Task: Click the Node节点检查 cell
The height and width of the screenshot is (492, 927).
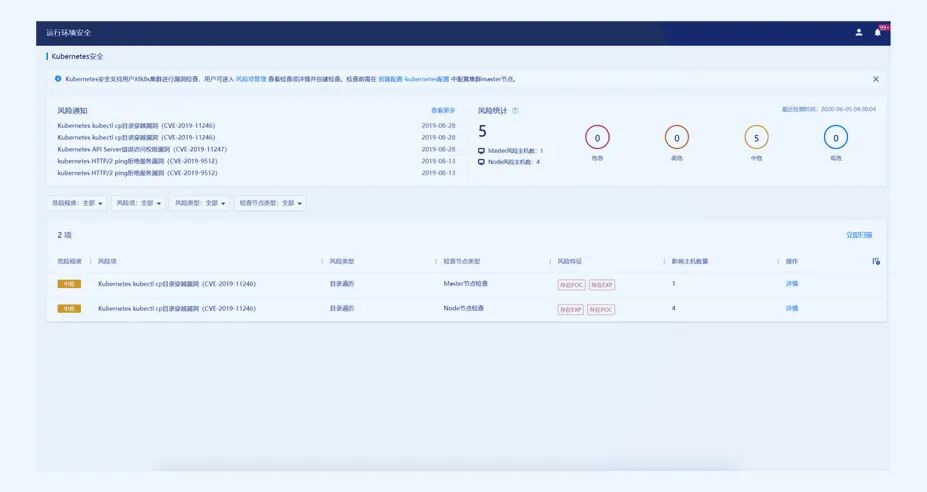Action: tap(464, 309)
